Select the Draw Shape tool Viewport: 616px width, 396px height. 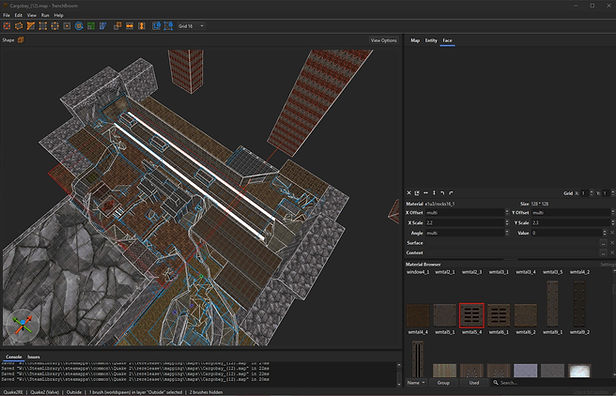(7, 26)
